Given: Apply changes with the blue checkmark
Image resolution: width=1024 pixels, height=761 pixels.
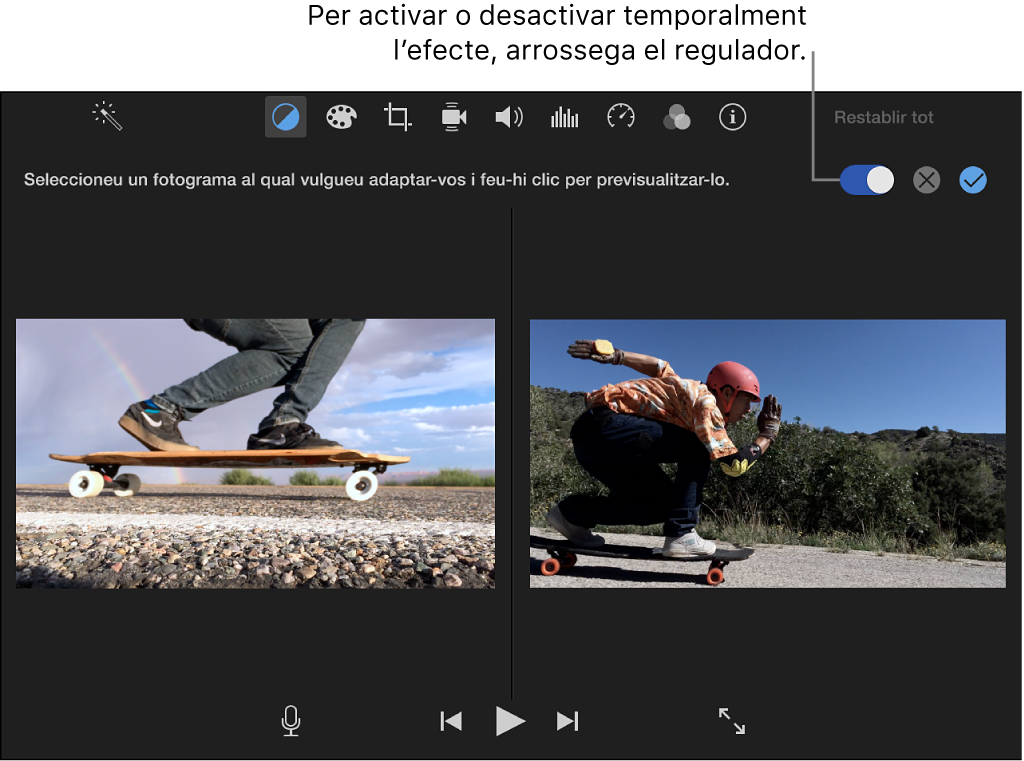Looking at the screenshot, I should [x=972, y=180].
